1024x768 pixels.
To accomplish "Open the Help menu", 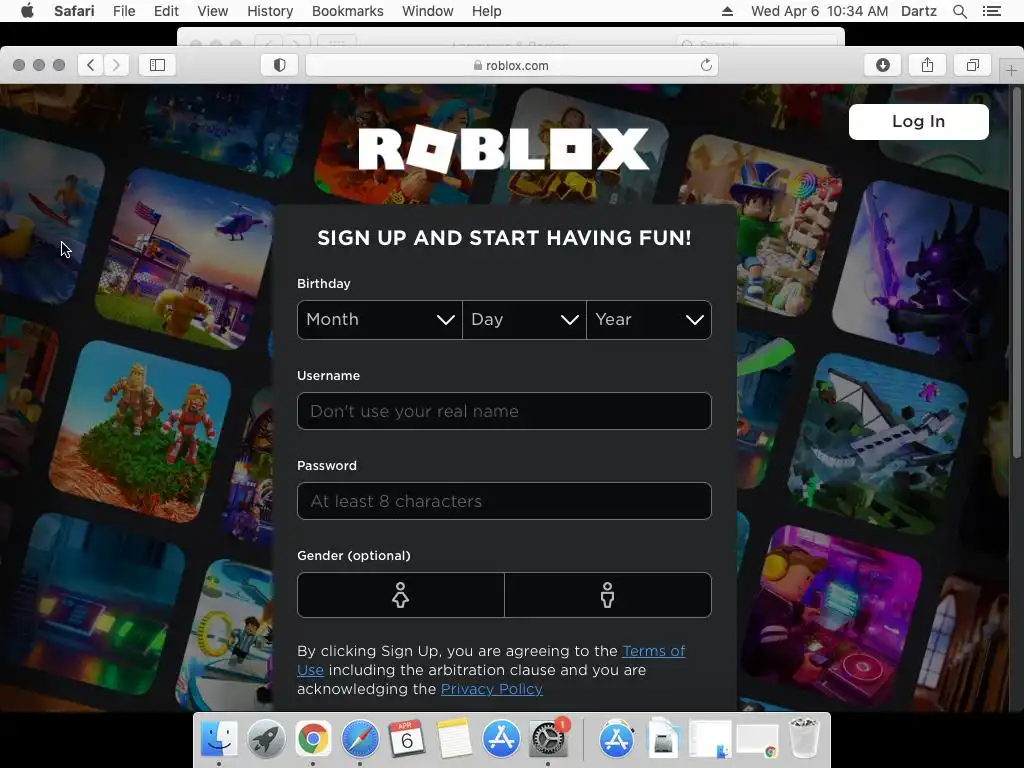I will [x=487, y=11].
